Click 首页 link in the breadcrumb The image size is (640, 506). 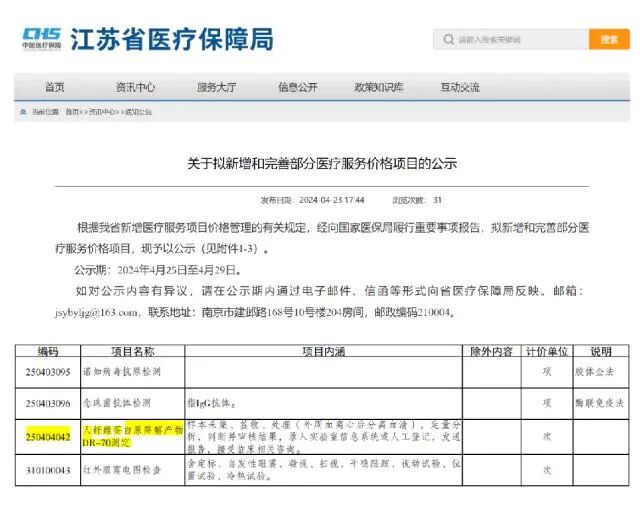pyautogui.click(x=72, y=112)
